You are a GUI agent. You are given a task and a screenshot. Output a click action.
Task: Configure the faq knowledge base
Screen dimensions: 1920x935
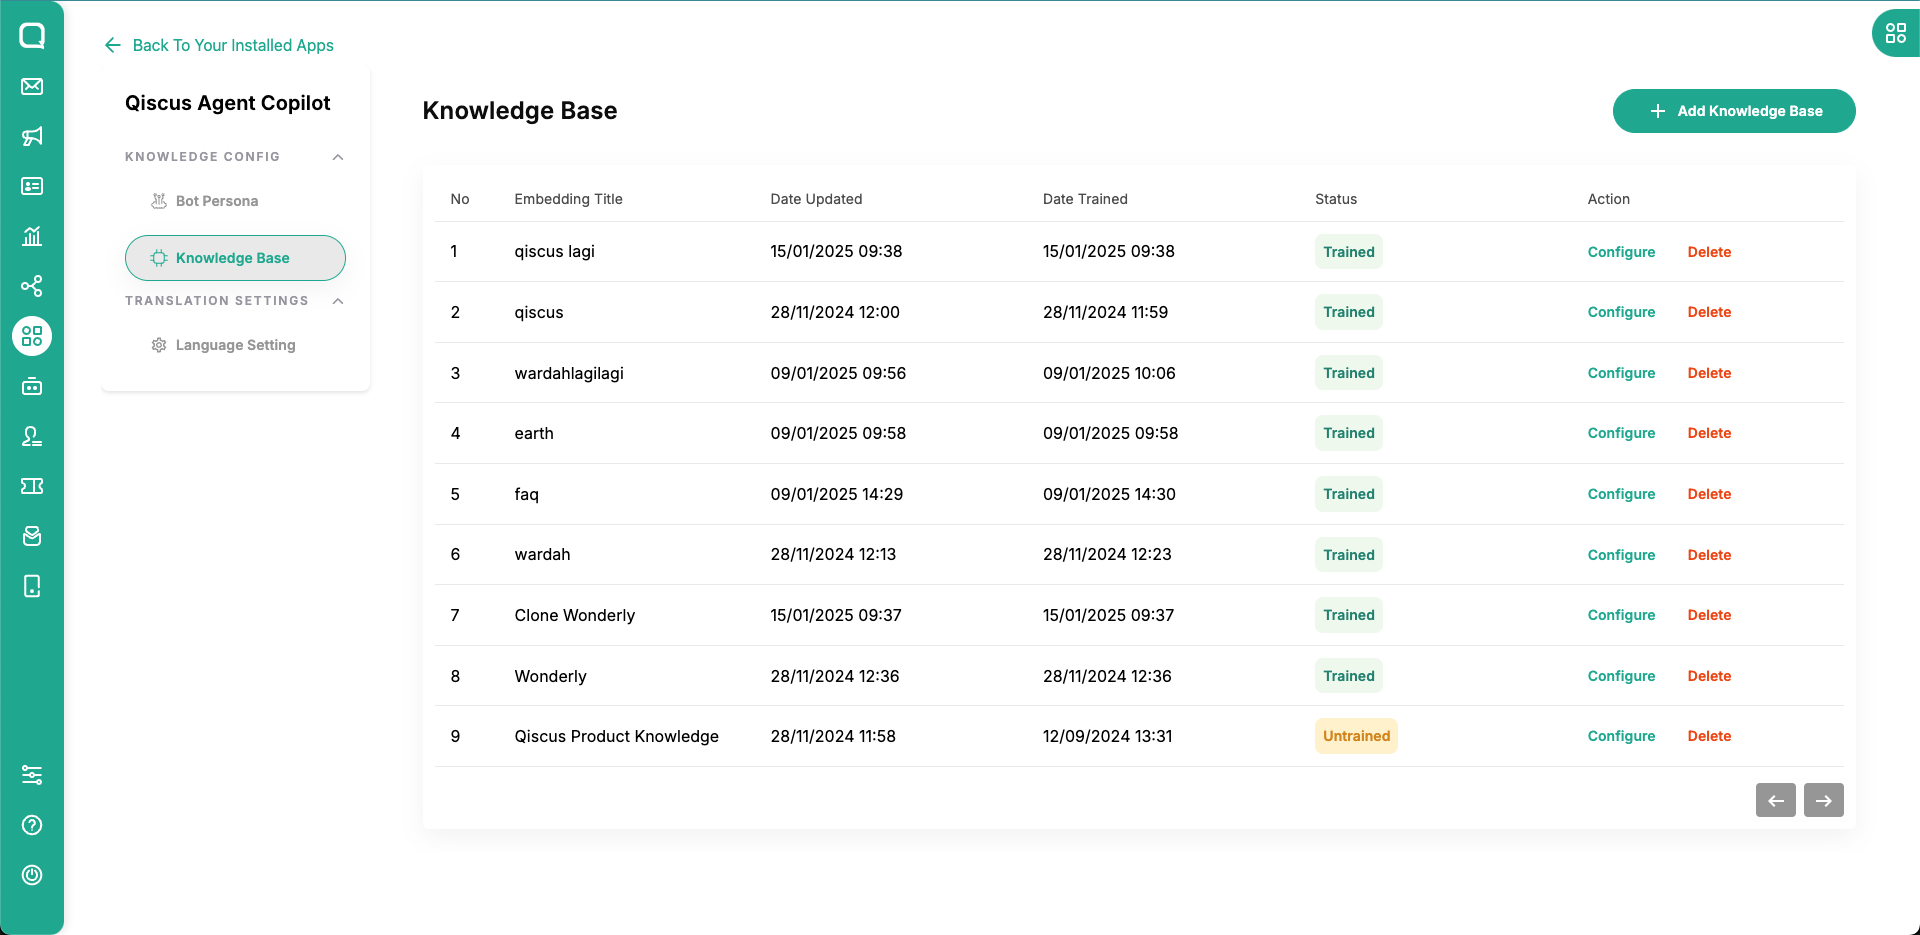coord(1621,494)
